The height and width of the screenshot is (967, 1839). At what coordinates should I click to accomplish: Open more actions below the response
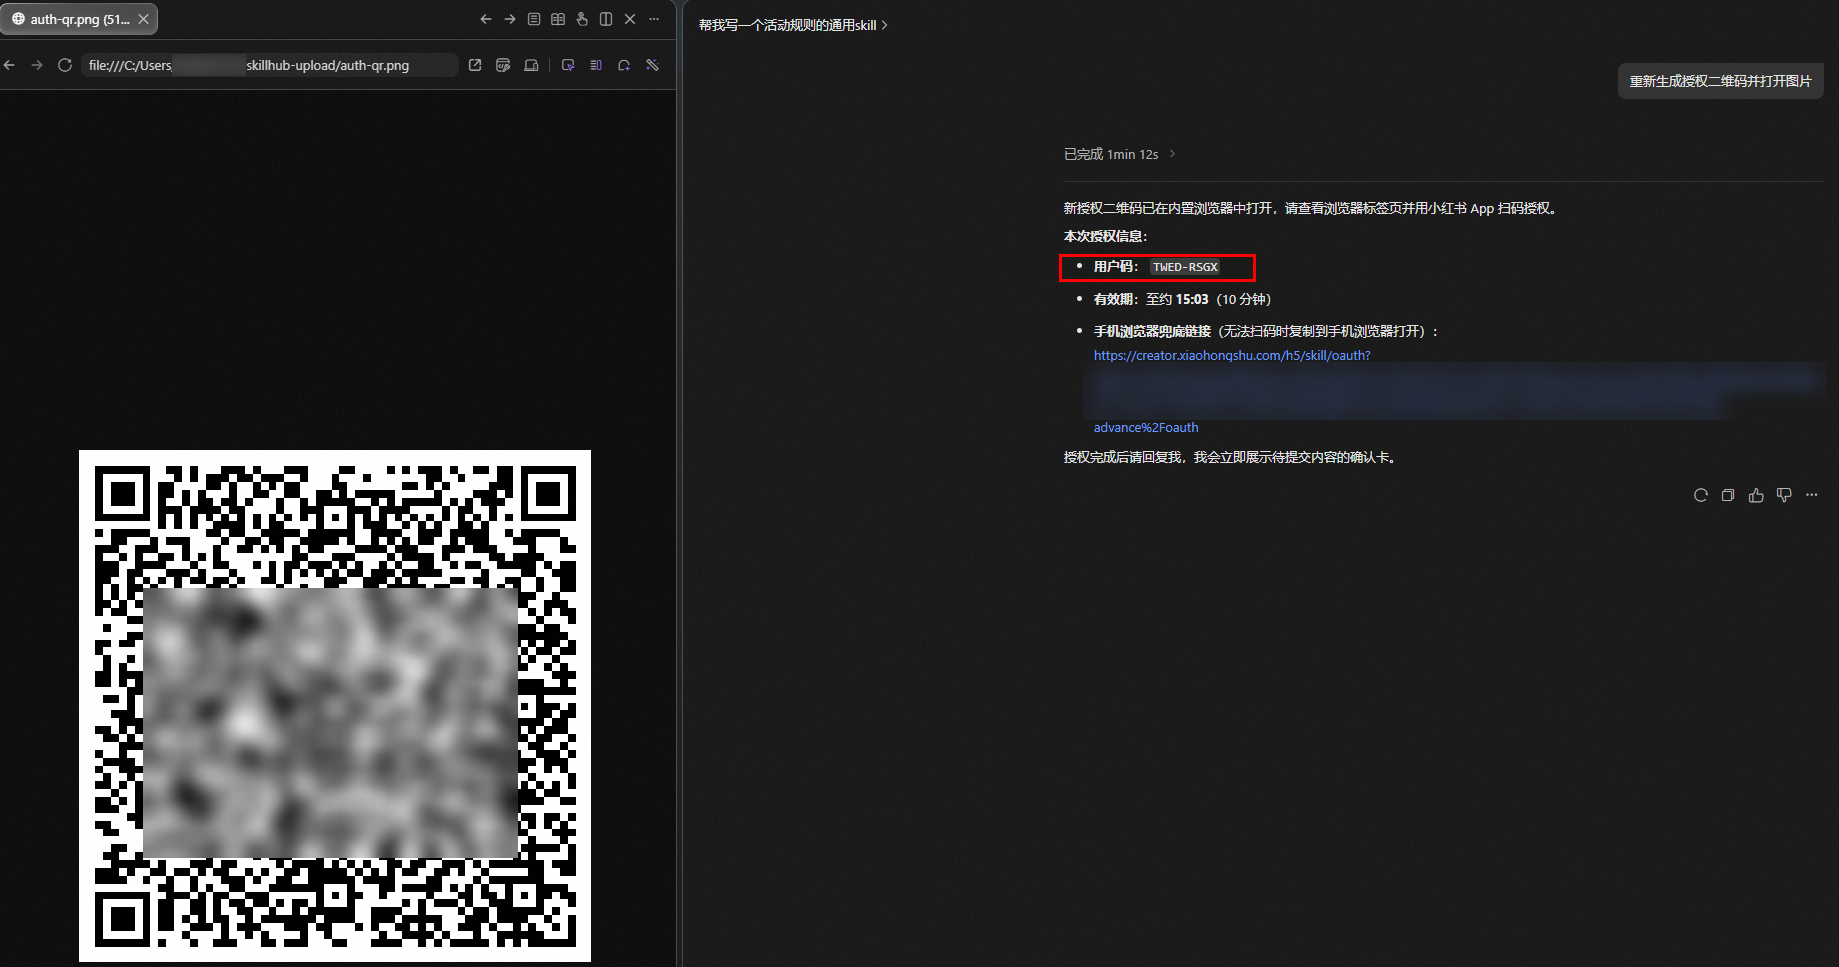point(1812,495)
